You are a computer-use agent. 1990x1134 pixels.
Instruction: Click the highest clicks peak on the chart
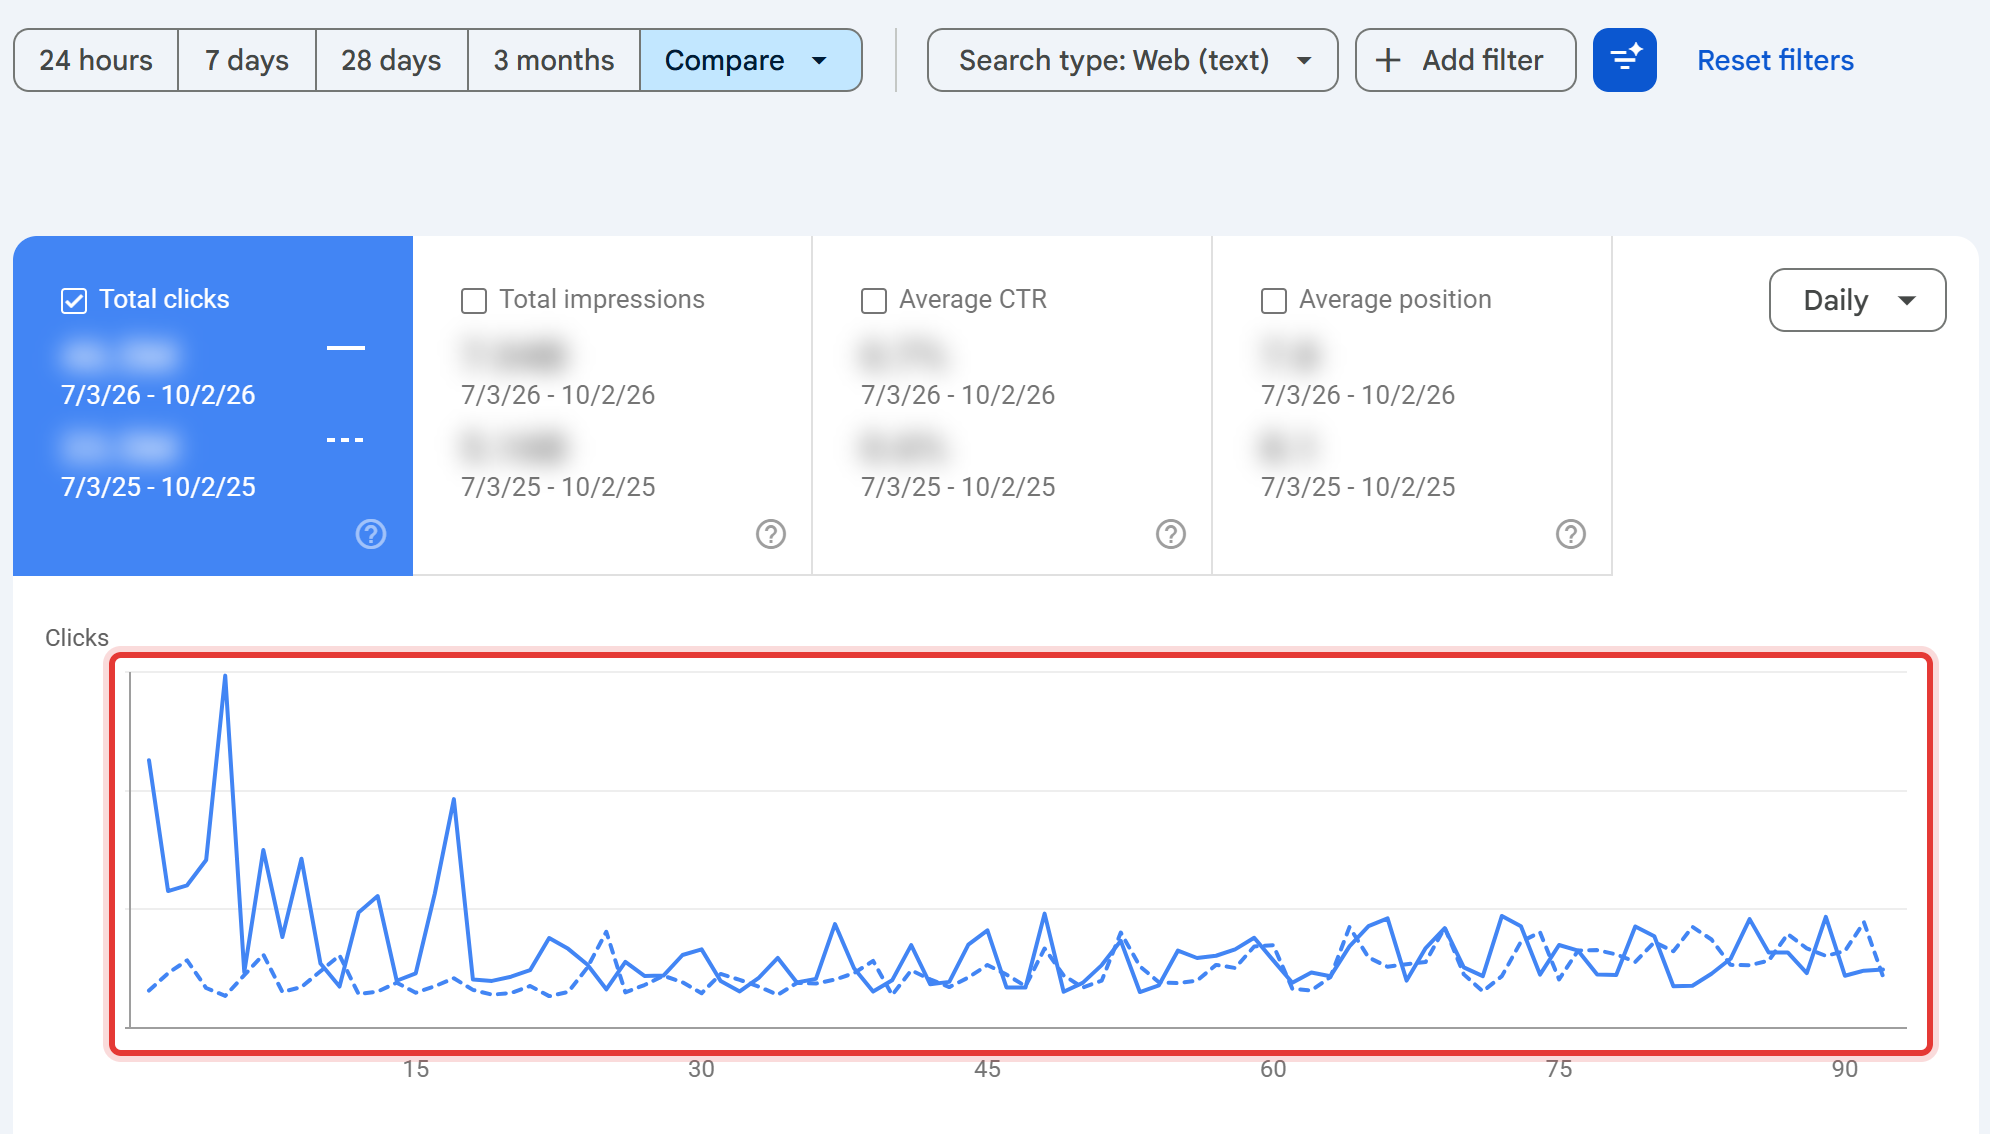coord(225,677)
